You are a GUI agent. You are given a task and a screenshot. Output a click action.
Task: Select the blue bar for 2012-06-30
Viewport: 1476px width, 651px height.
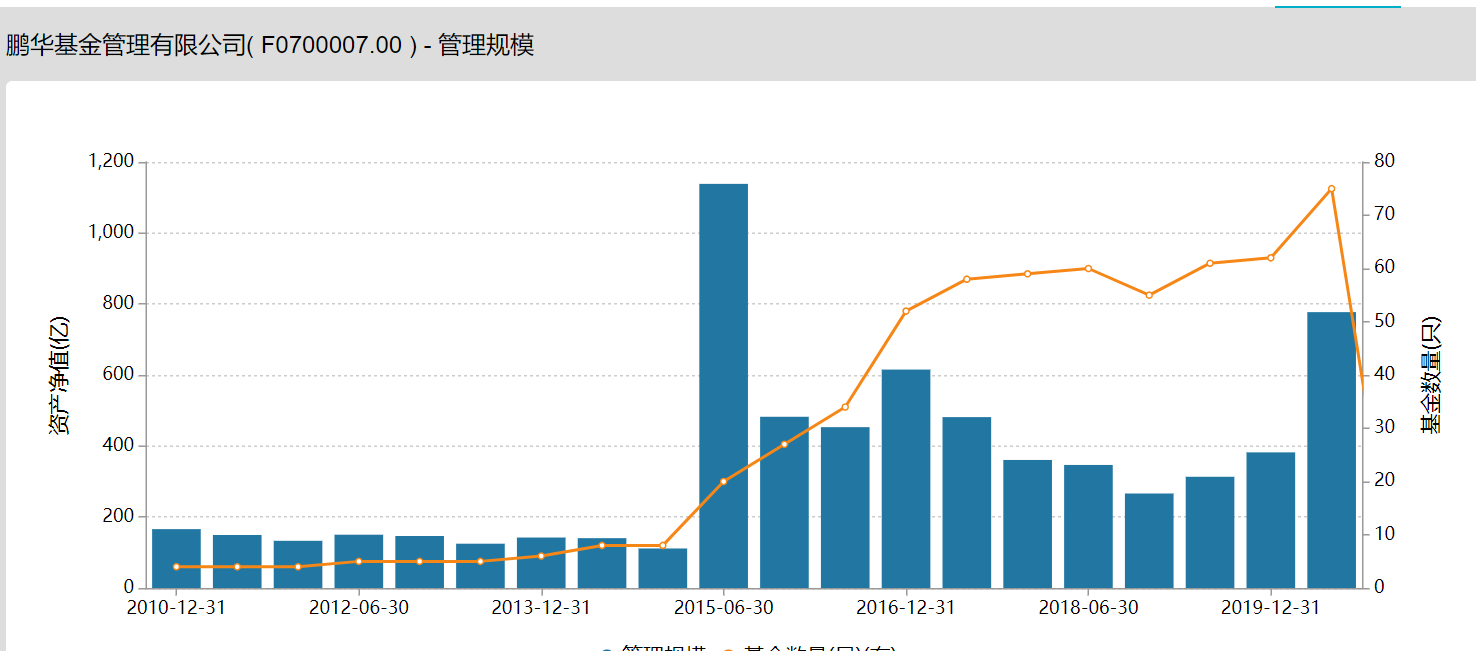[x=359, y=561]
